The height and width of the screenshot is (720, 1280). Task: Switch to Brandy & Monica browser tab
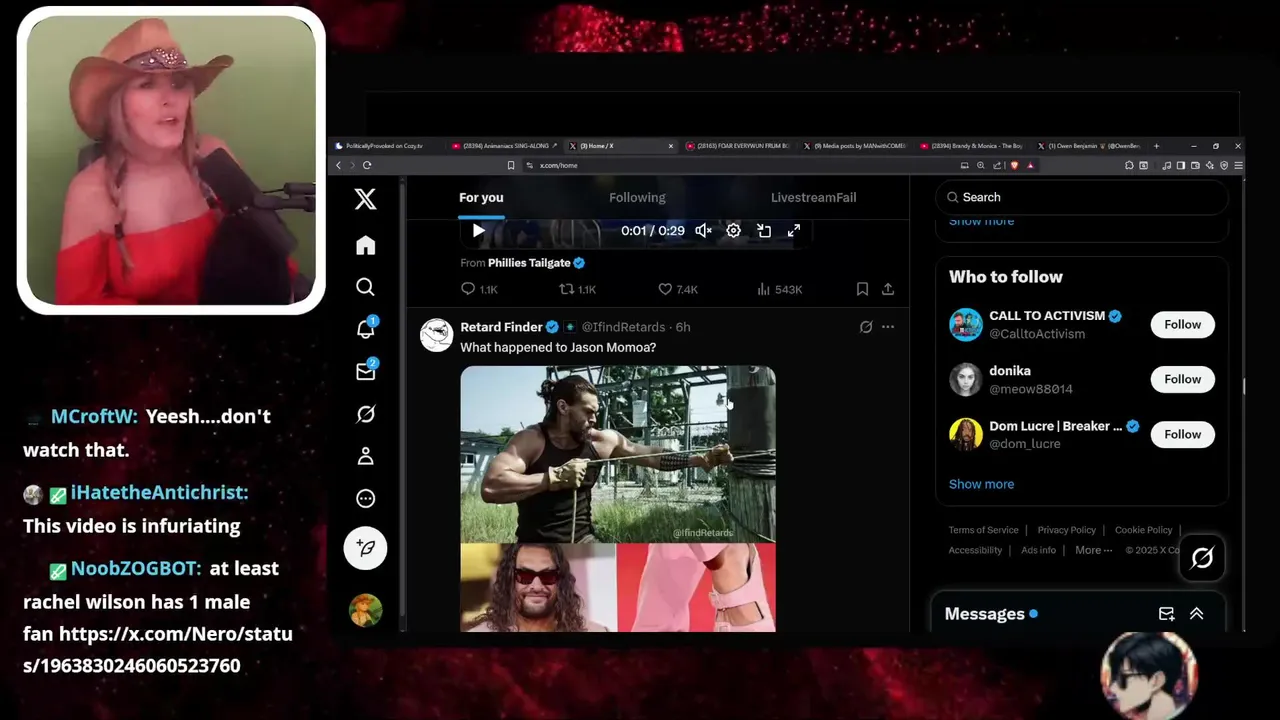[970, 146]
